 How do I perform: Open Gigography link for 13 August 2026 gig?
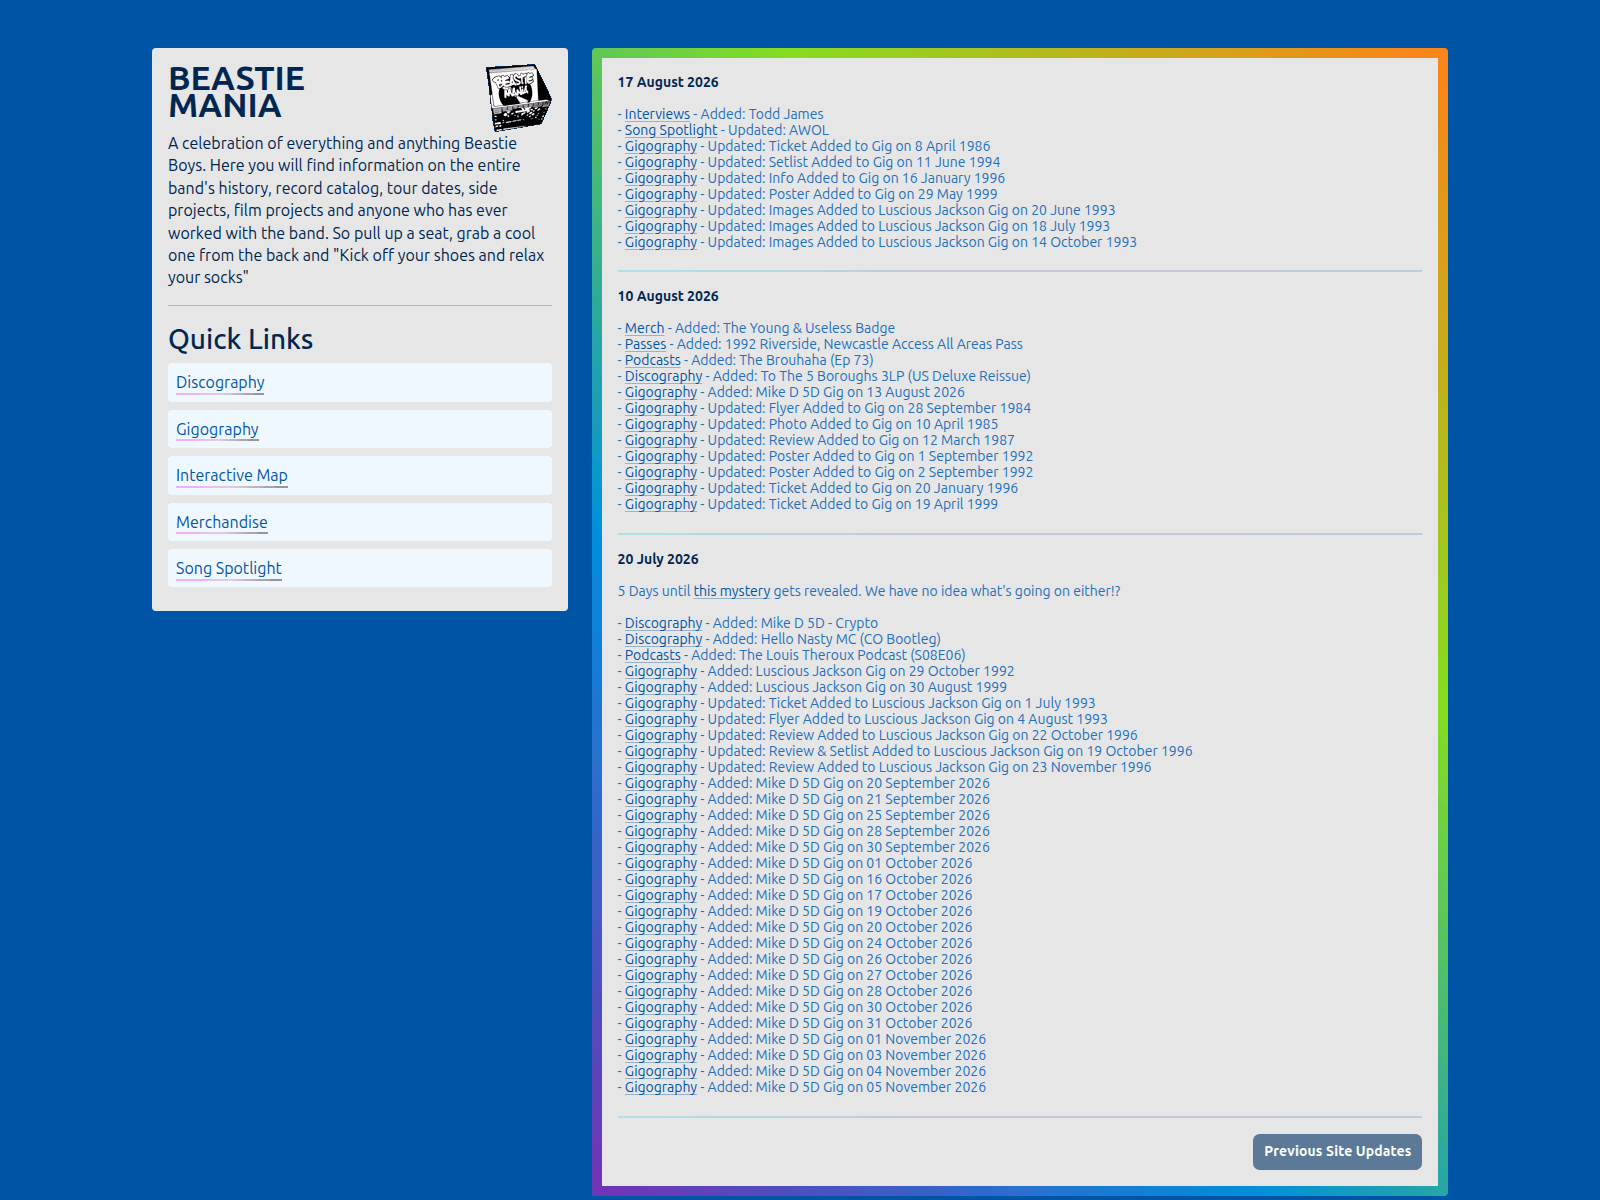(661, 392)
